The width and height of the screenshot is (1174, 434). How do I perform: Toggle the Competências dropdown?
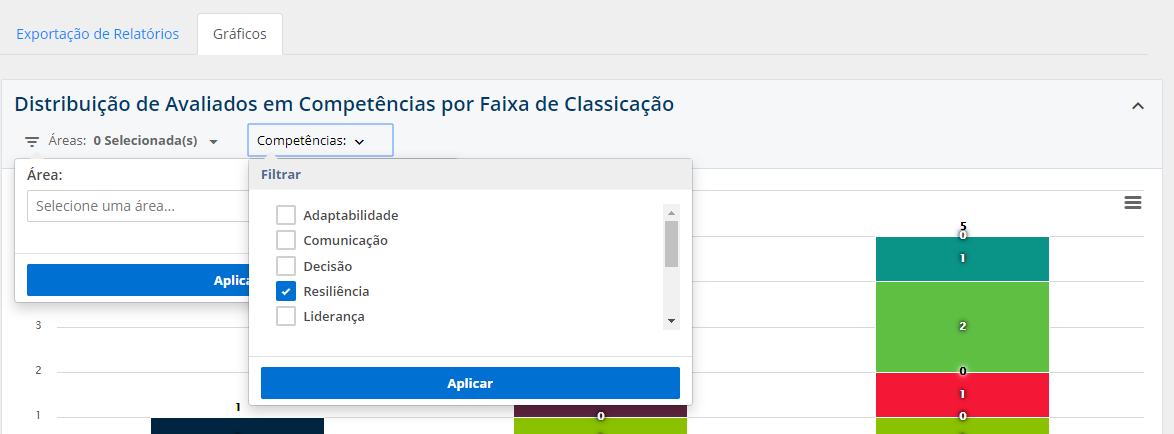coord(320,141)
